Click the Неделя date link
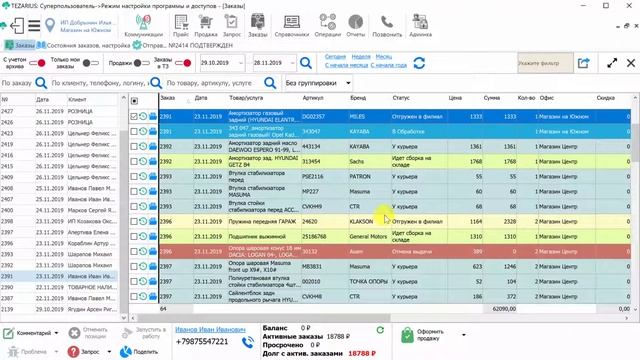The image size is (640, 360). (x=361, y=57)
